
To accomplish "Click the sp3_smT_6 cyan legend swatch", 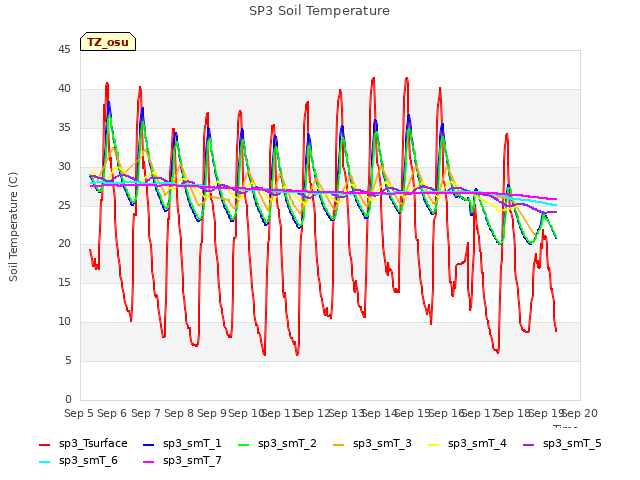I will pos(44,462).
